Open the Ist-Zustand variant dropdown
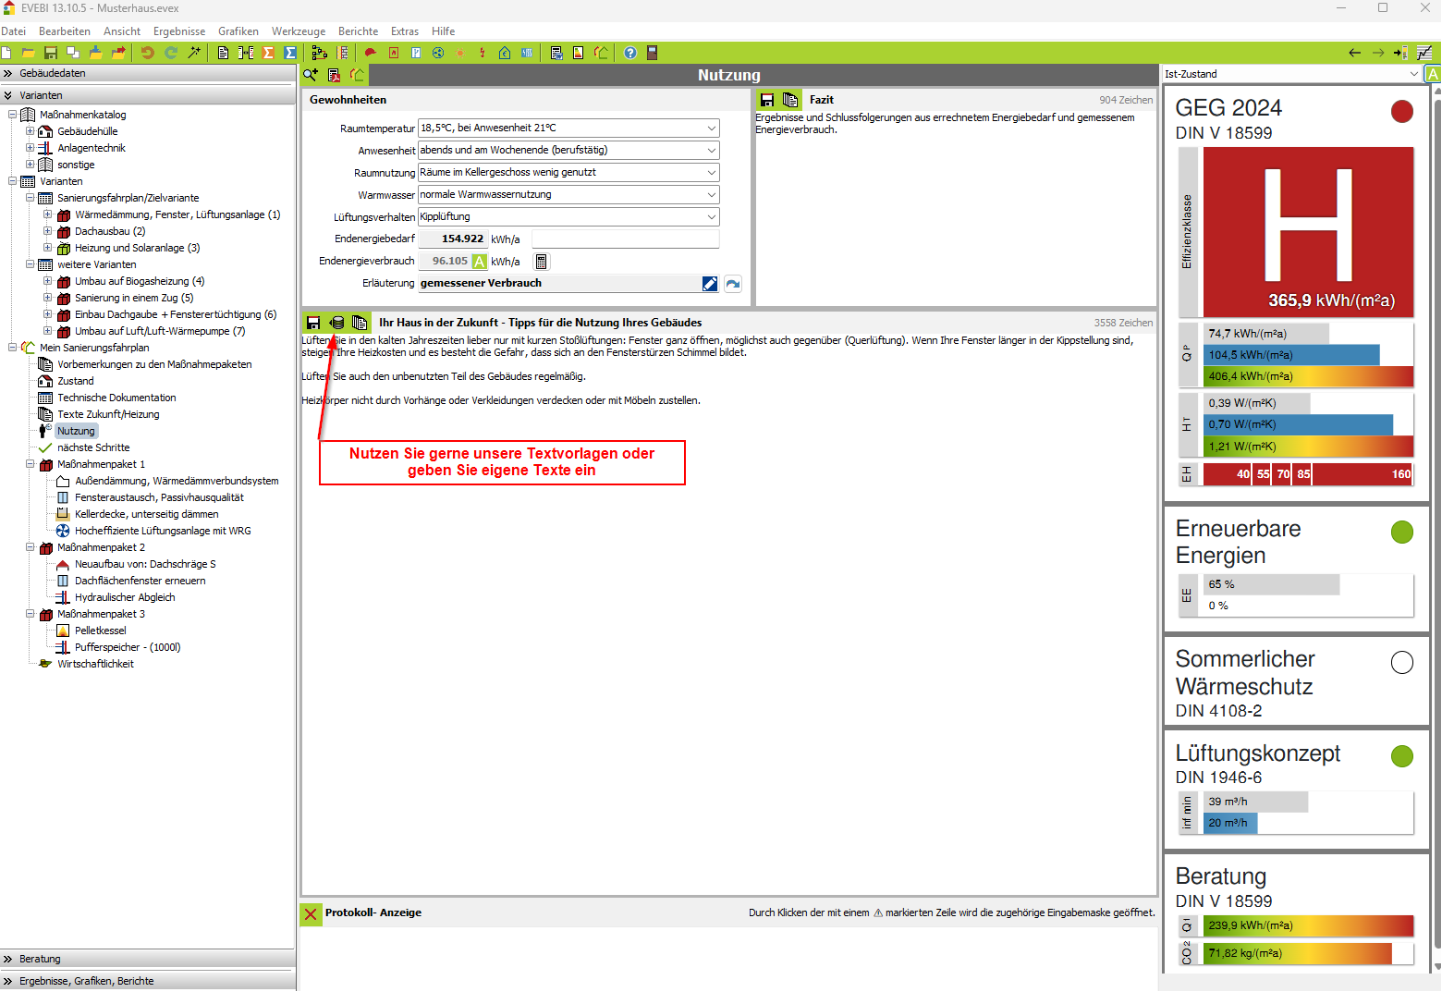1441x991 pixels. coord(1413,74)
